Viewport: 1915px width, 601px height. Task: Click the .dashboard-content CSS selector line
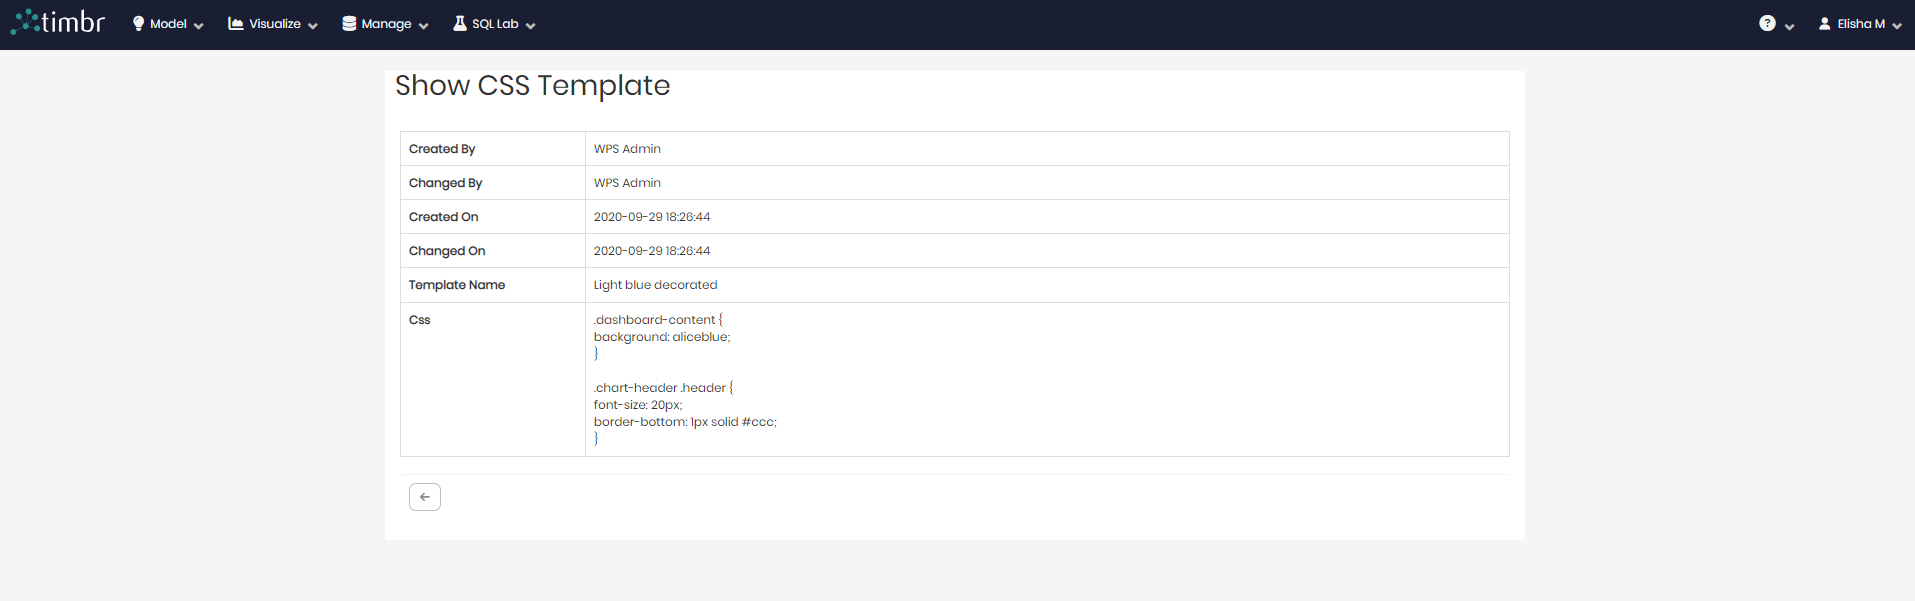[658, 320]
